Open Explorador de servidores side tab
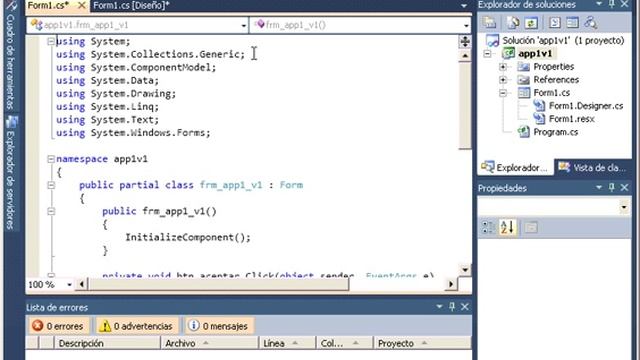Image resolution: width=640 pixels, height=360 pixels. [11, 173]
